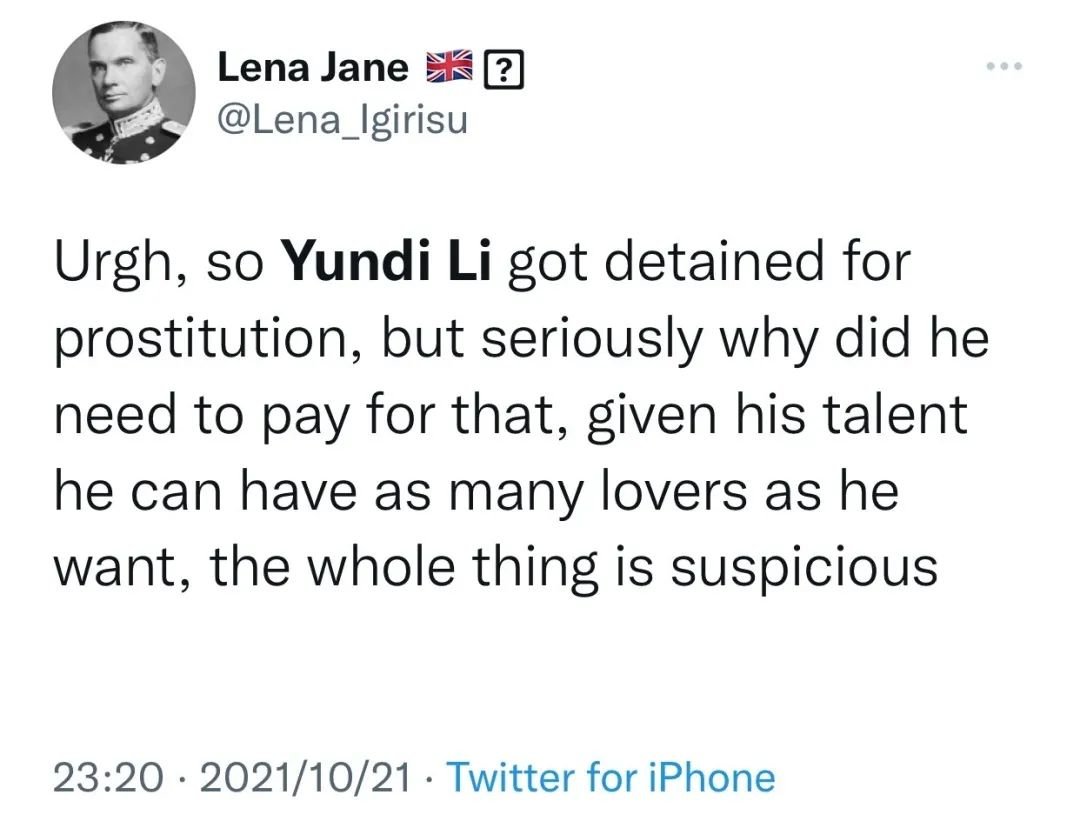Click the word "suspicious" in the tweet

click(804, 567)
